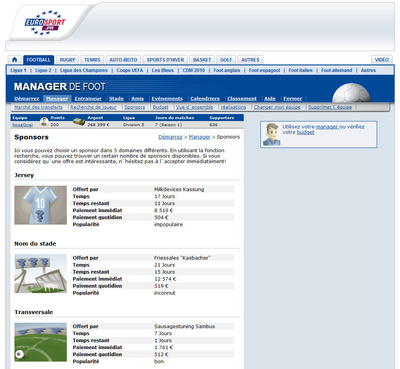Click the budget link in the advisor box

306,132
